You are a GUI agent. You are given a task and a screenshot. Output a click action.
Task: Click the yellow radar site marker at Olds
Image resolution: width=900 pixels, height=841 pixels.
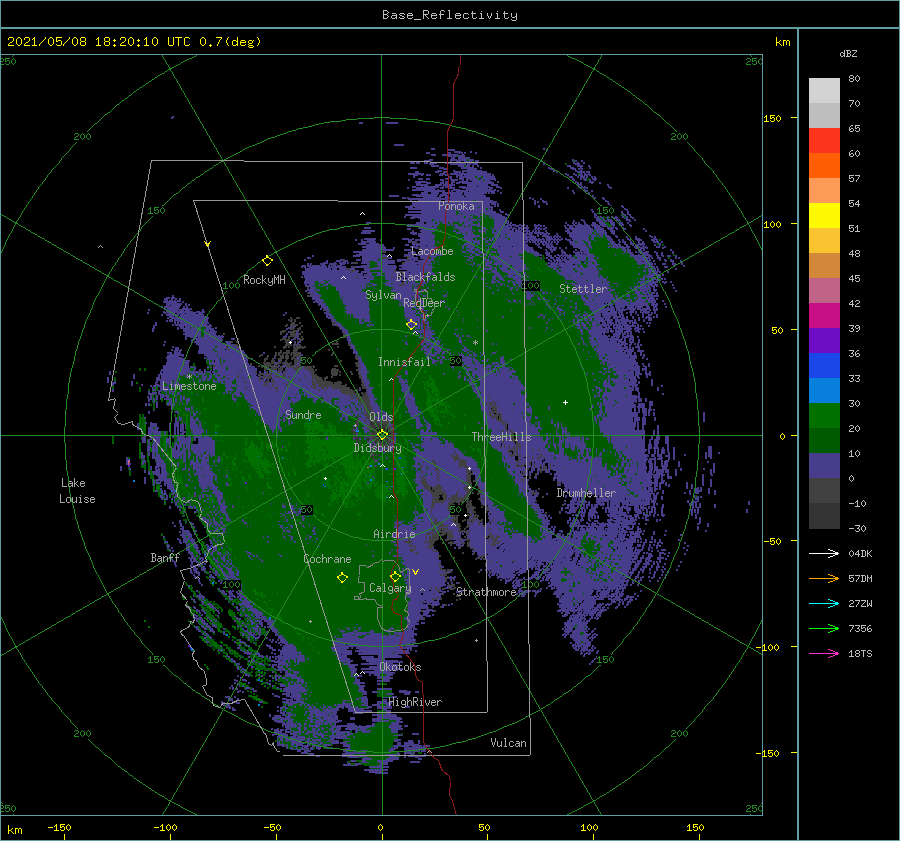point(382,435)
